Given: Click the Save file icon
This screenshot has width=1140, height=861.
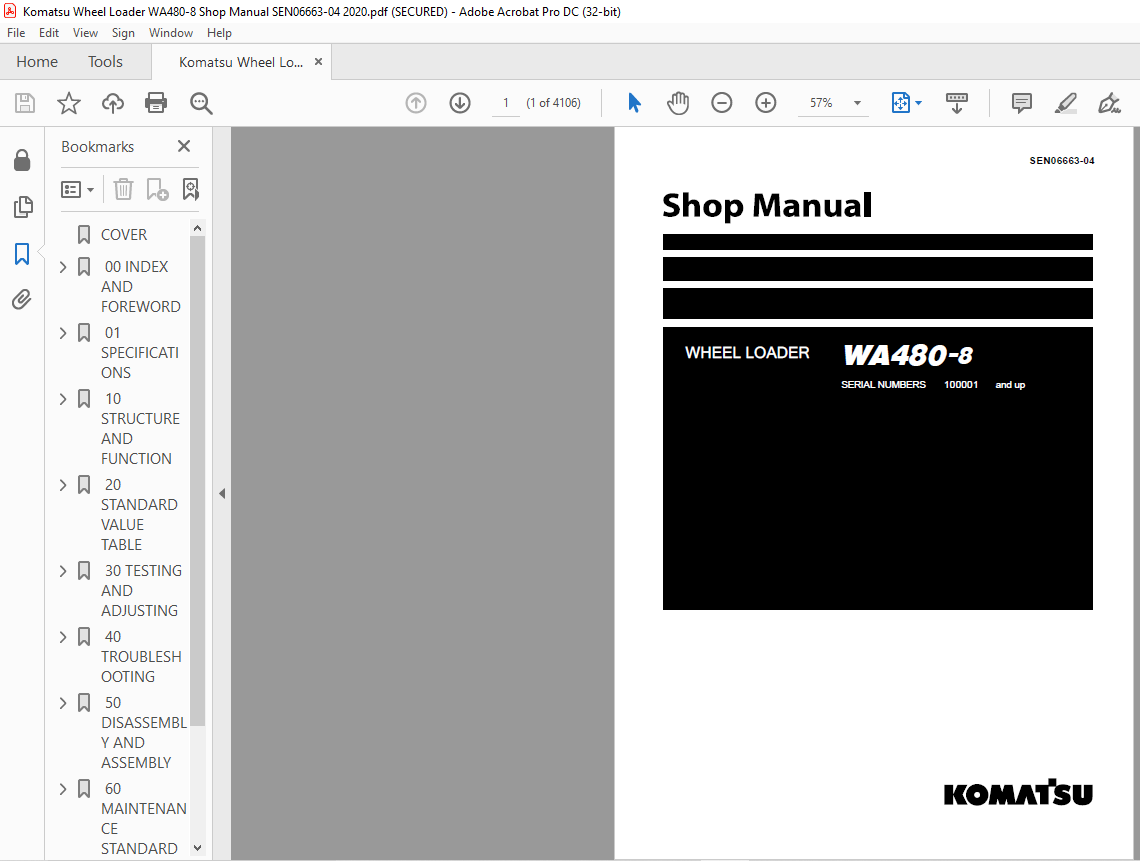Looking at the screenshot, I should coord(25,103).
